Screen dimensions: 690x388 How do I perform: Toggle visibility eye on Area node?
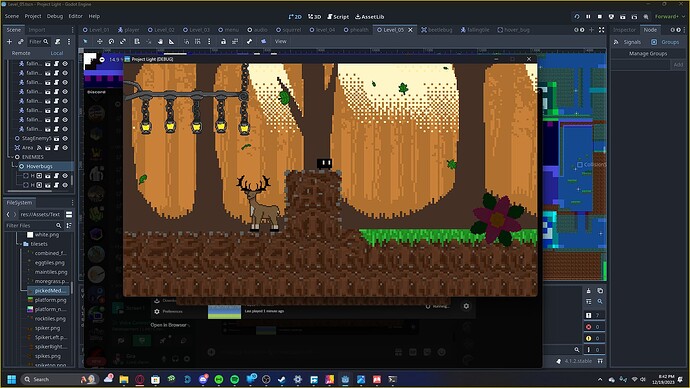click(x=65, y=148)
